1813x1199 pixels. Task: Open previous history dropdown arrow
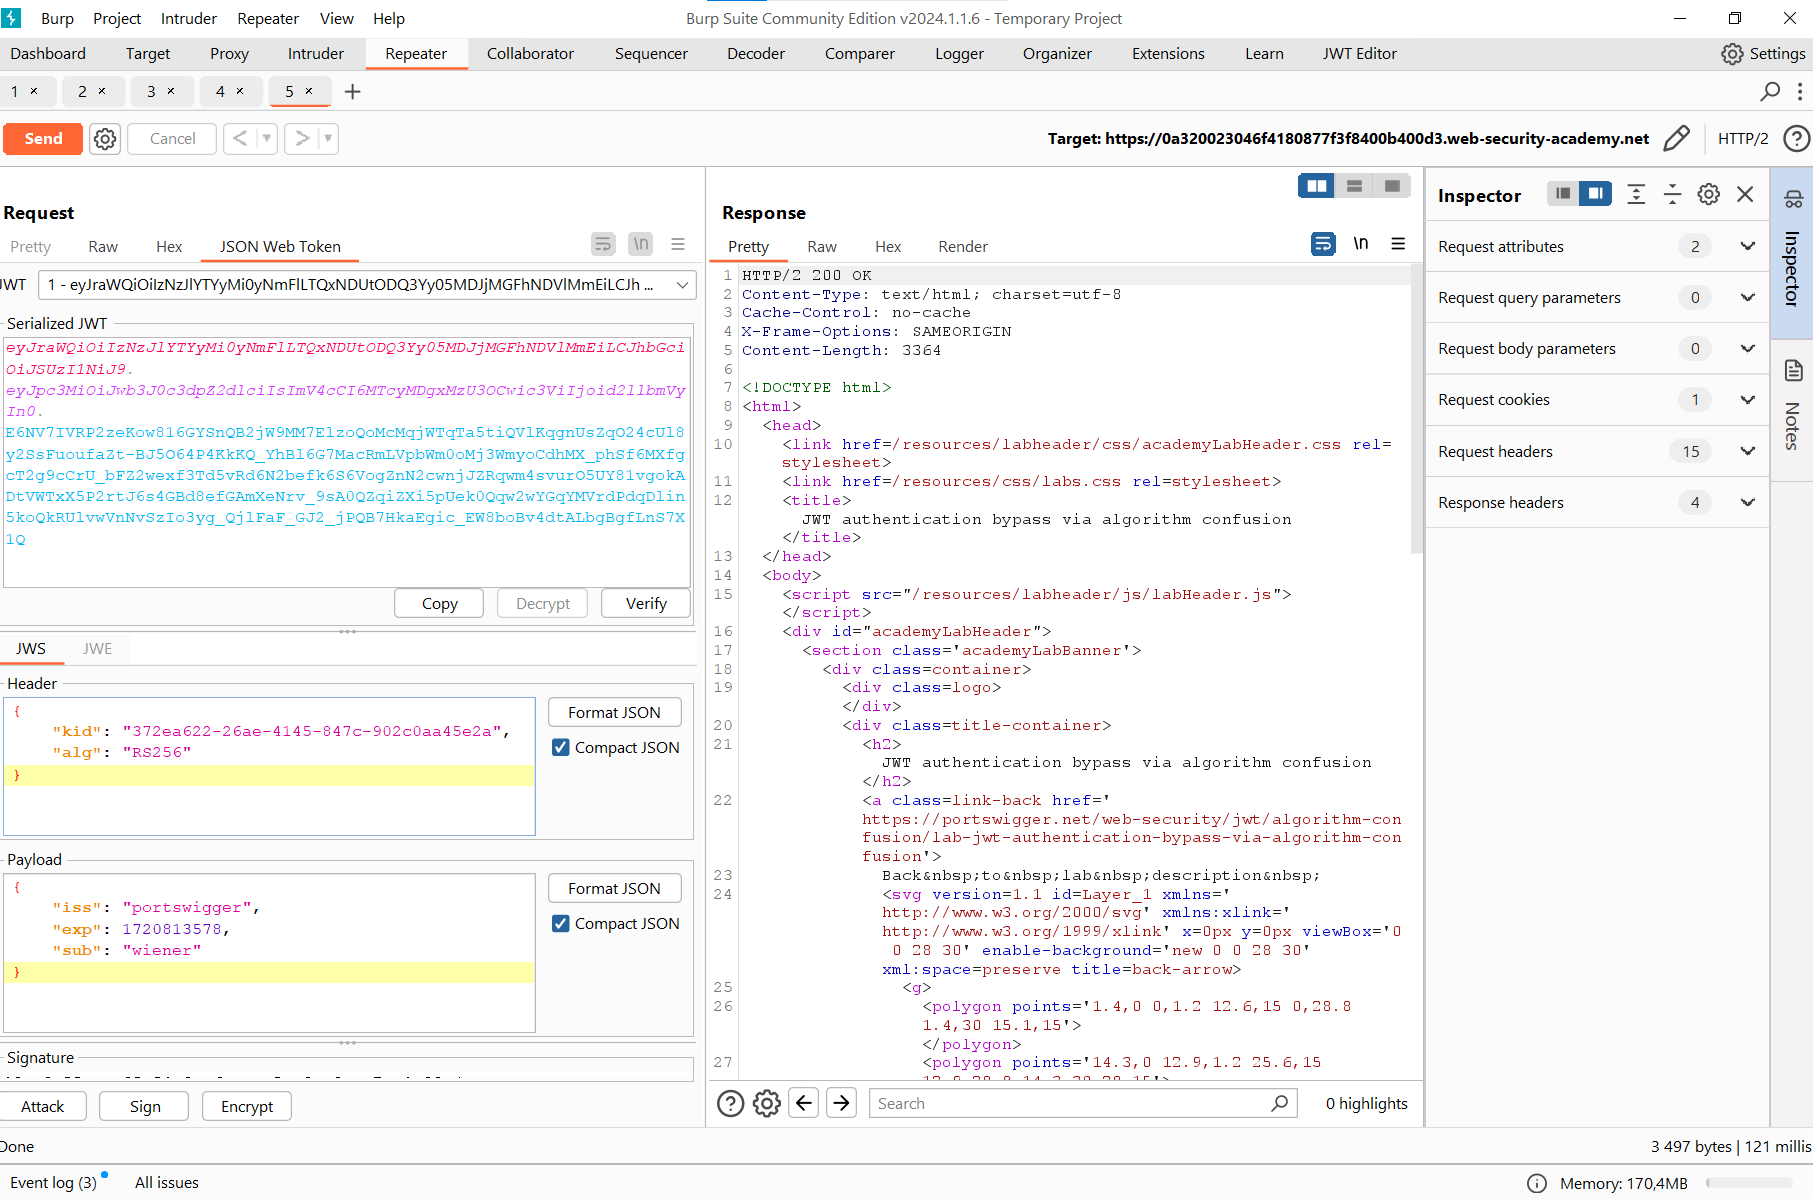267,139
